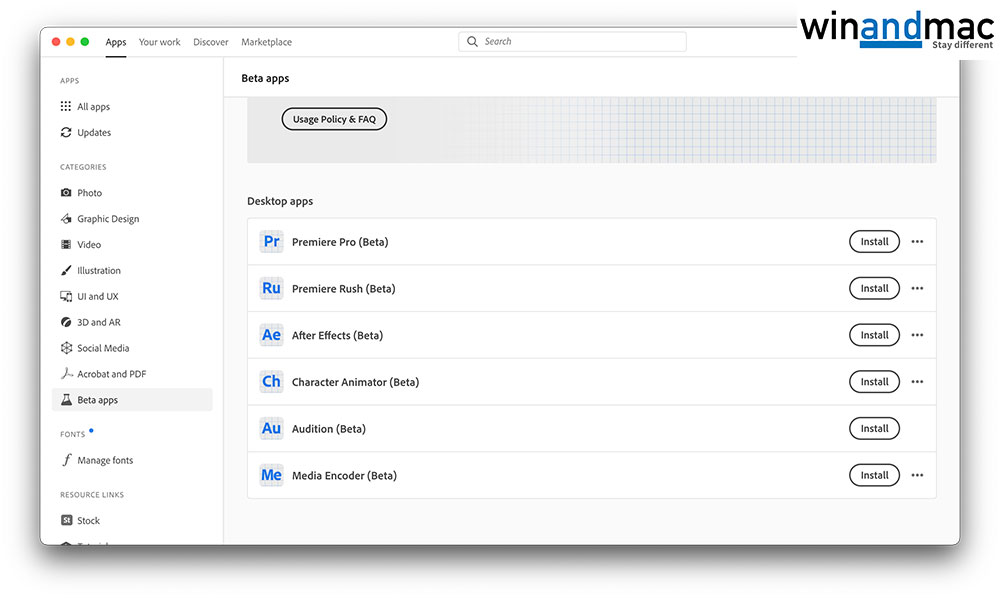Screen dimensions: 1000x598
Task: Expand more options menu for After Effects (Beta)
Action: tap(917, 335)
